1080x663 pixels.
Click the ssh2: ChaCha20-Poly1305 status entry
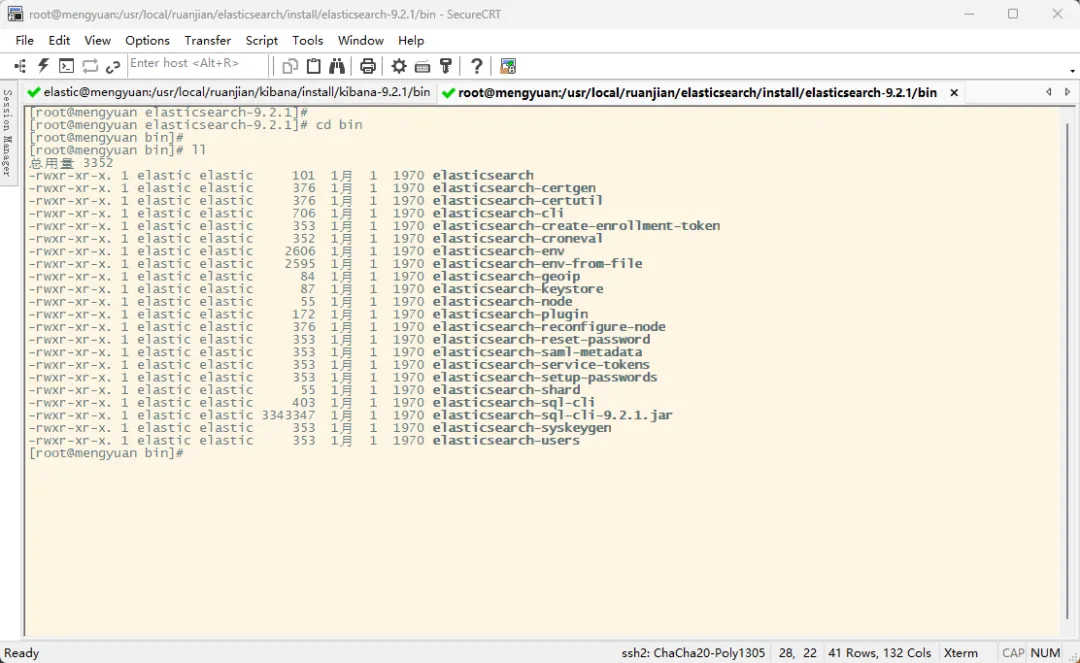(x=693, y=653)
